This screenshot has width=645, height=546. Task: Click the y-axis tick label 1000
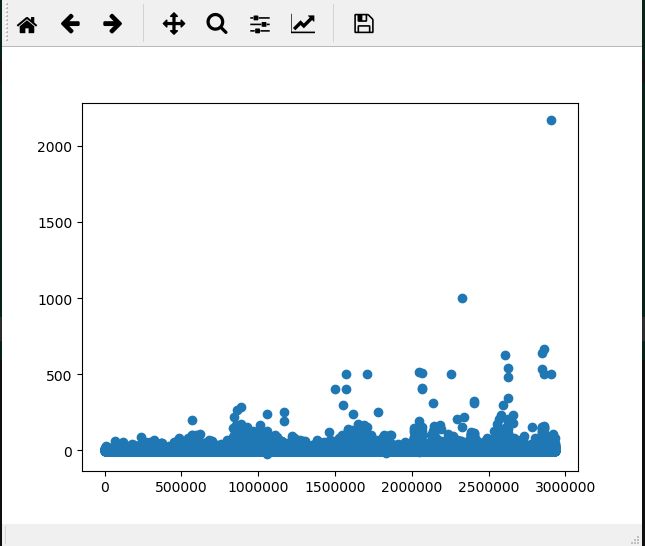pyautogui.click(x=55, y=300)
